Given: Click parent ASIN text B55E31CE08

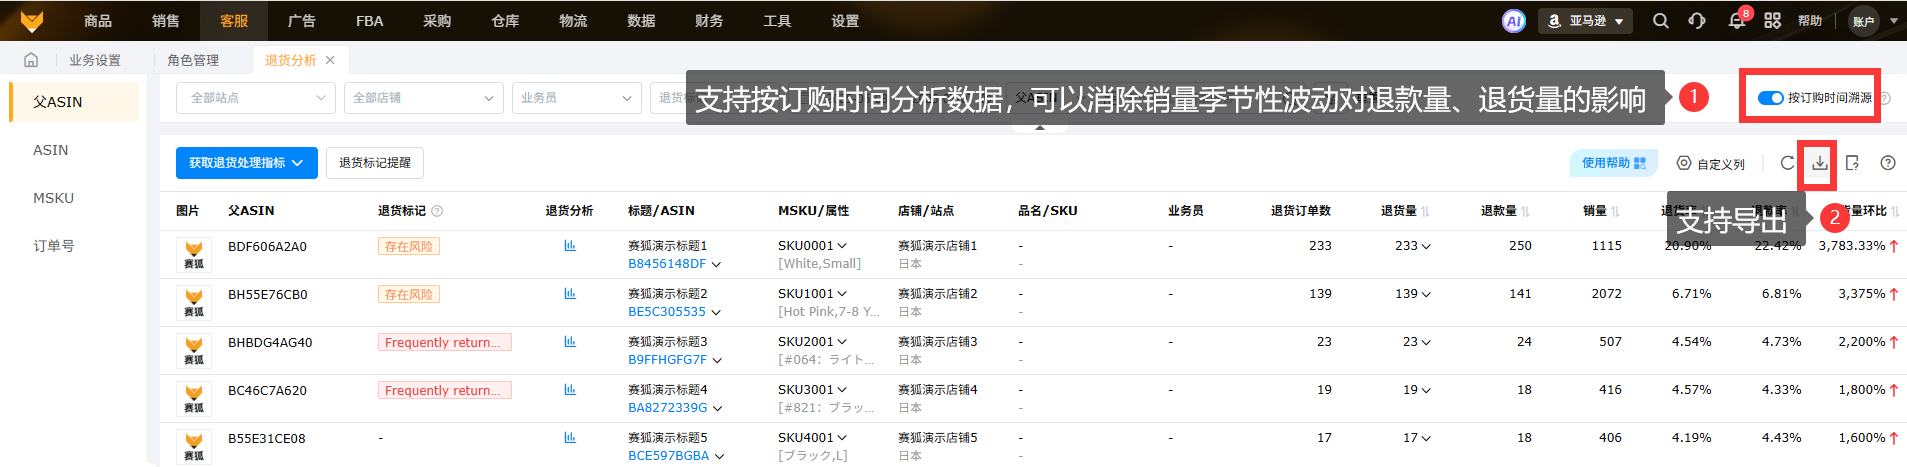Looking at the screenshot, I should tap(267, 438).
